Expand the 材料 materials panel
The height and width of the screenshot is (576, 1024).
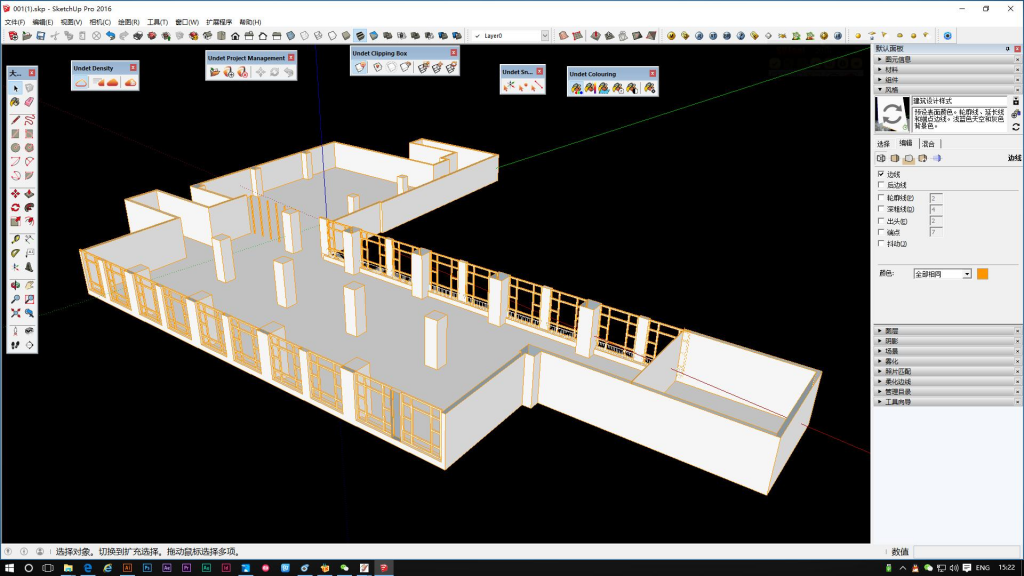[x=947, y=69]
